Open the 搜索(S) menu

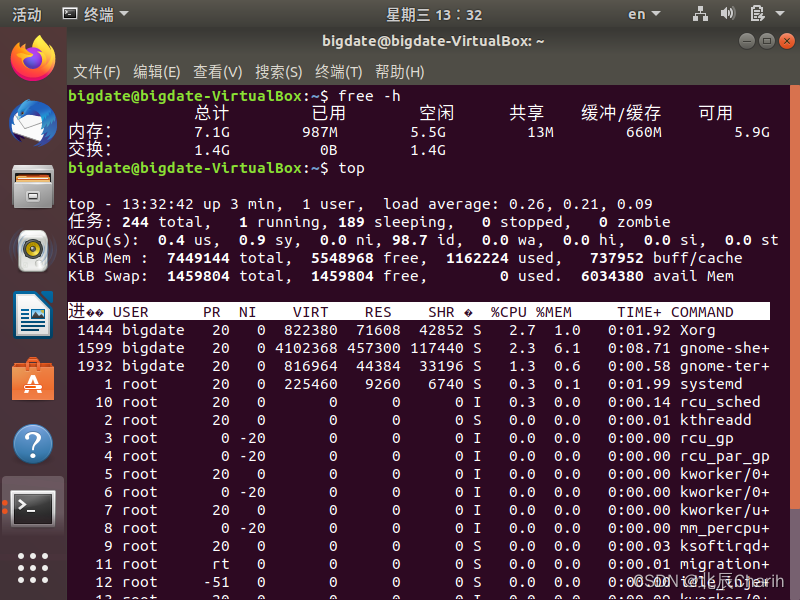[279, 72]
